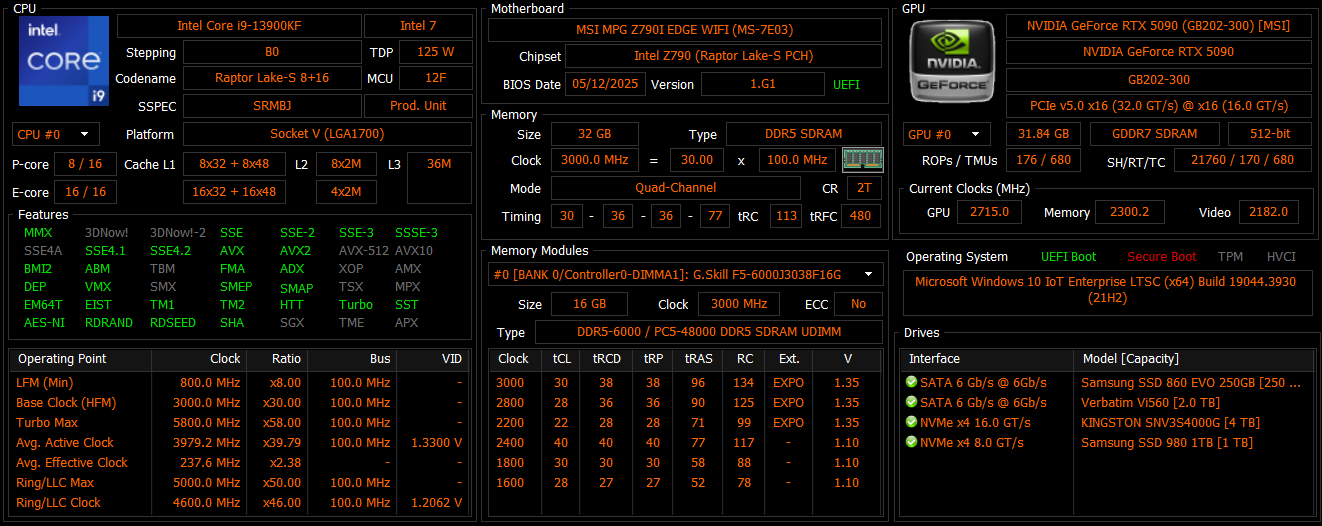Click the GPU memory size 31.84 GB
Image resolution: width=1322 pixels, height=526 pixels.
pos(1043,134)
